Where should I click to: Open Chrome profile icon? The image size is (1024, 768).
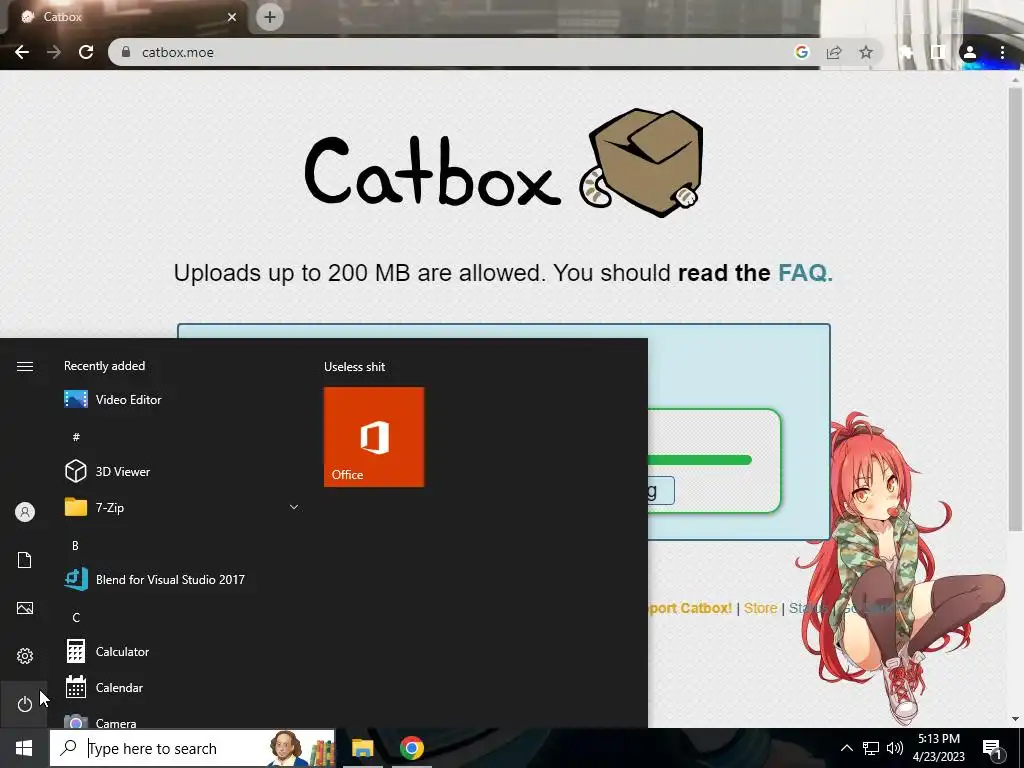970,52
